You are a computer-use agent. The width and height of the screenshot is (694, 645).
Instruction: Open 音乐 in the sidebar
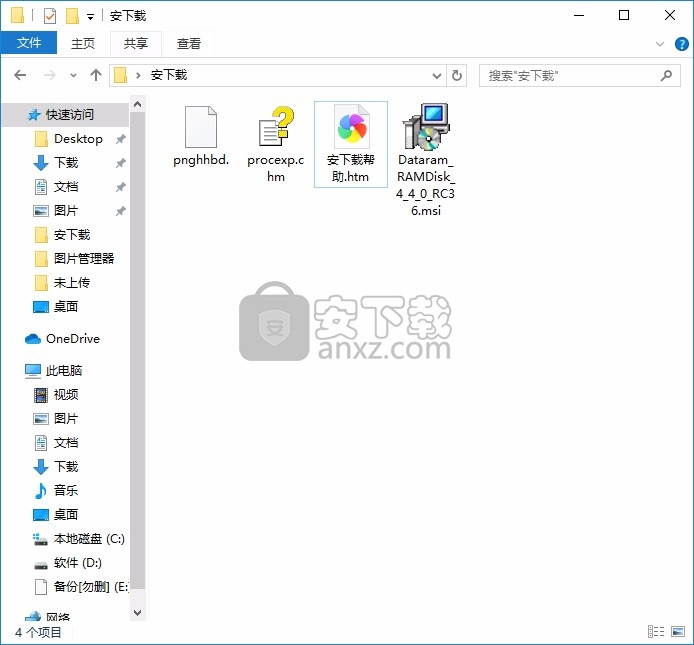pos(56,491)
